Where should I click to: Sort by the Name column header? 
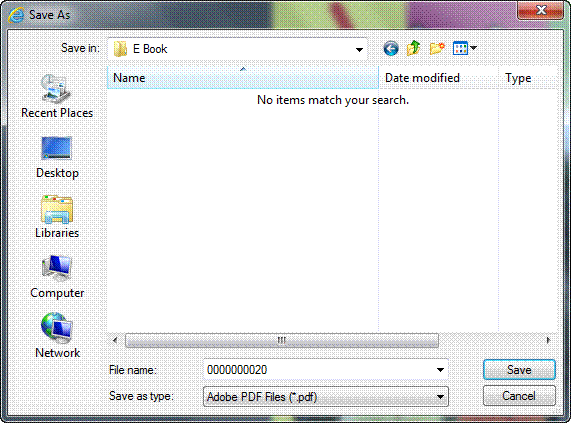tap(243, 78)
